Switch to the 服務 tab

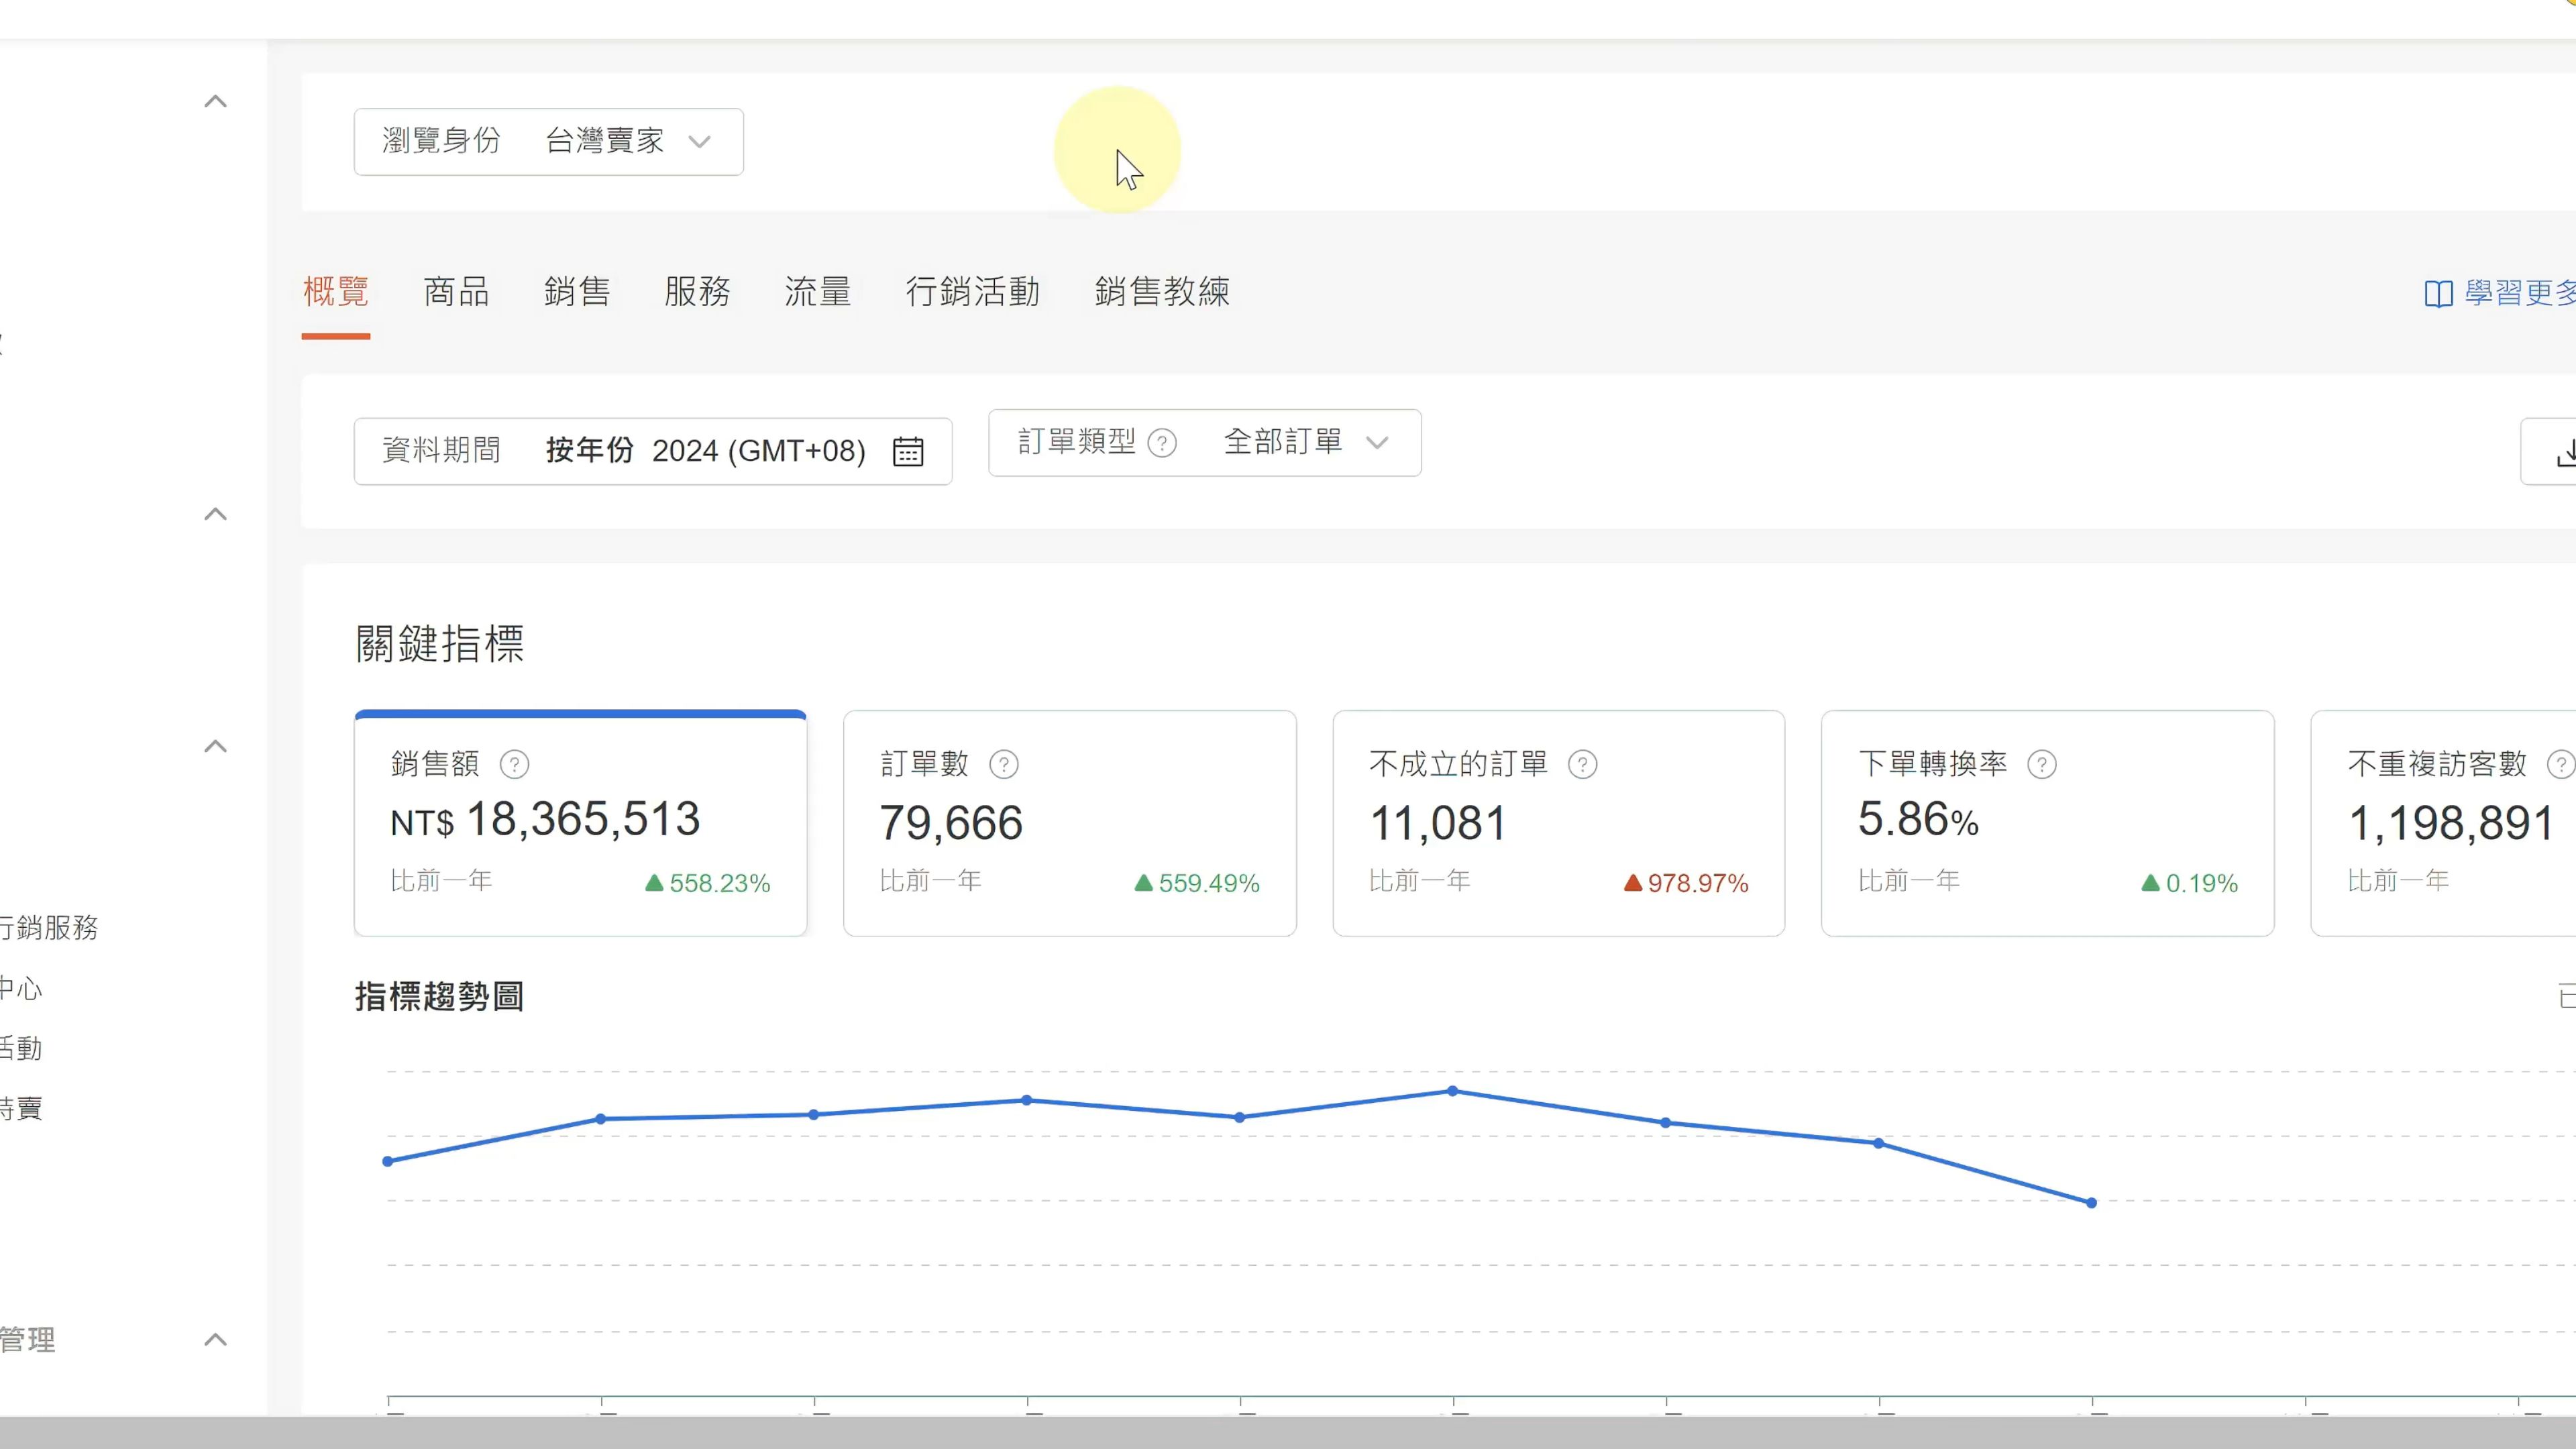[697, 292]
